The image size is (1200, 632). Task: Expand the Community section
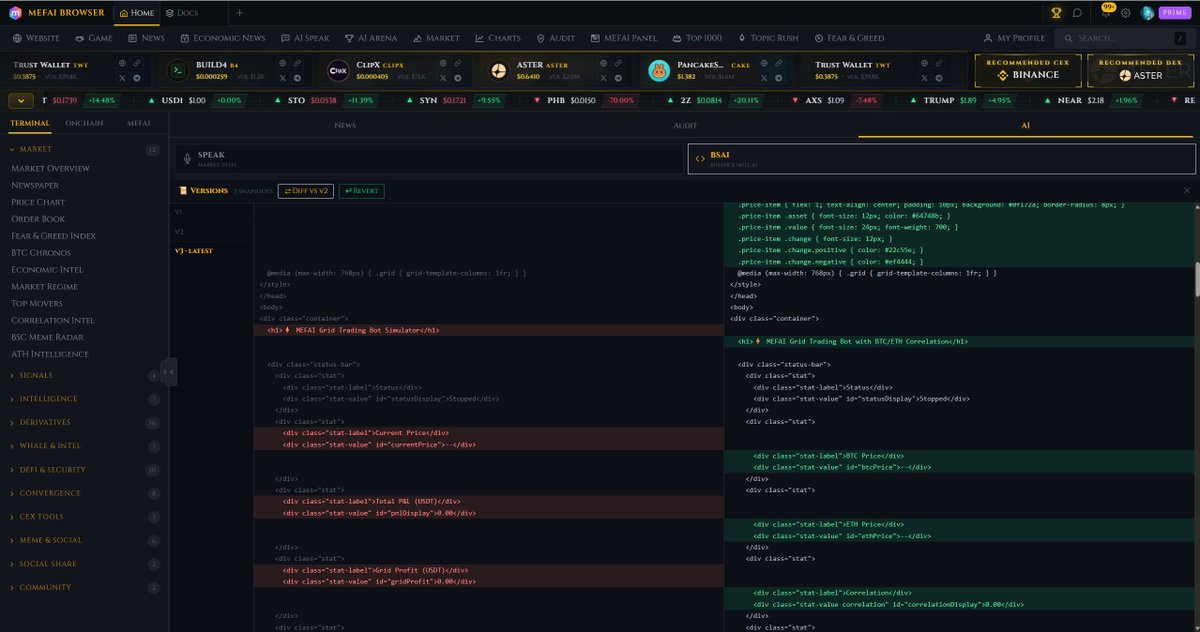click(x=84, y=587)
